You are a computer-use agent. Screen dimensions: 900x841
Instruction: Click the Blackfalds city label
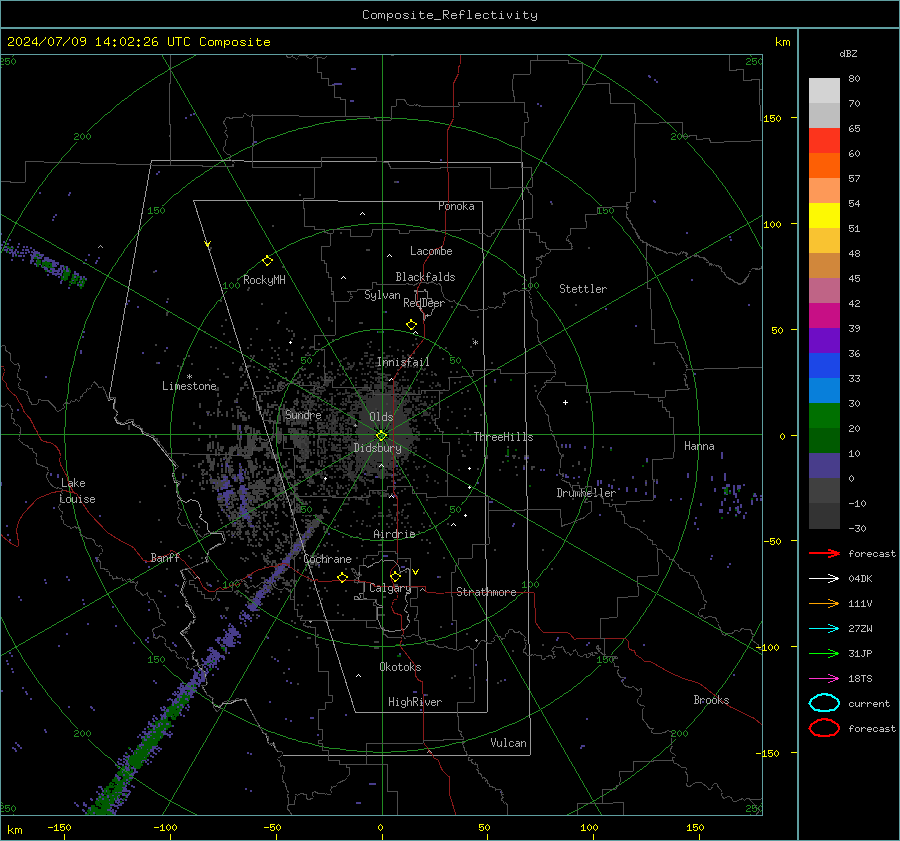coord(425,277)
